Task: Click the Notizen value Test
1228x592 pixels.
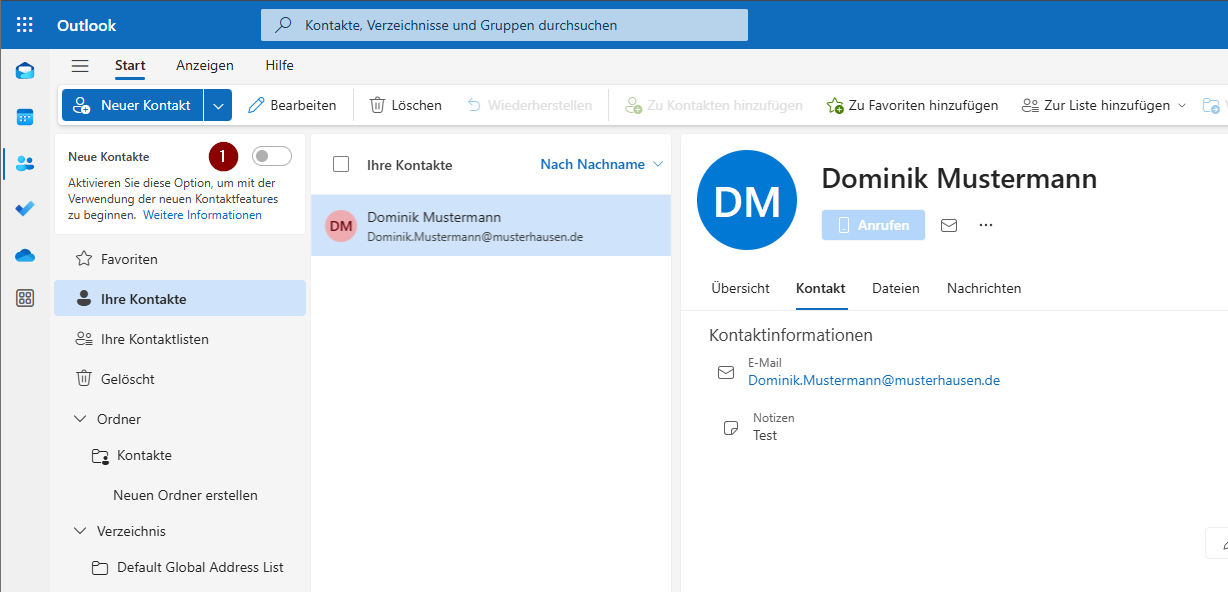Action: 765,435
